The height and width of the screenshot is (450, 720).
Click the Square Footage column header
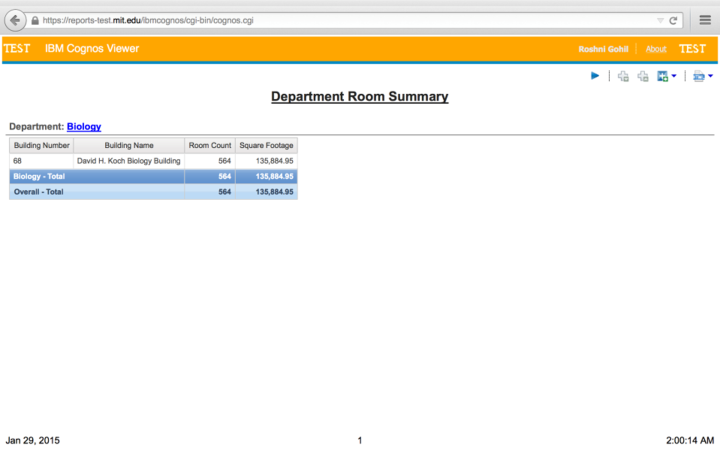(266, 145)
